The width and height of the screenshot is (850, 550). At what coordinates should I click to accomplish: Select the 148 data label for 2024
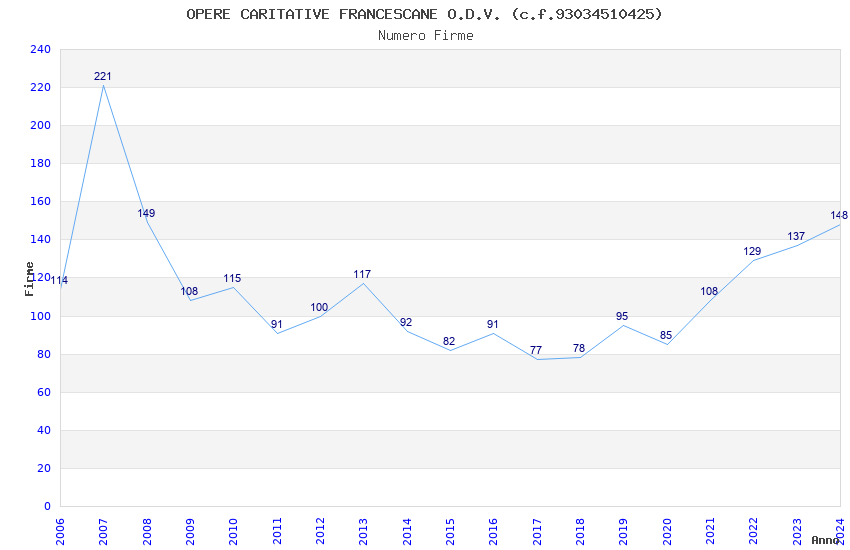pos(839,216)
